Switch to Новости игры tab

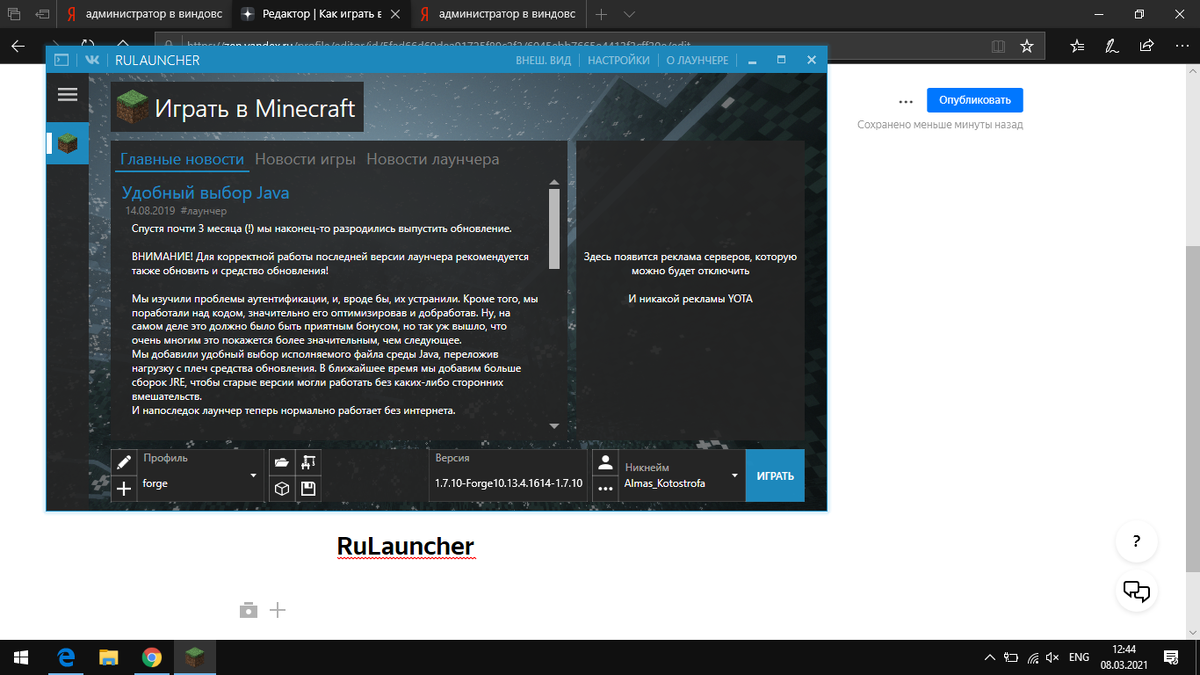306,159
